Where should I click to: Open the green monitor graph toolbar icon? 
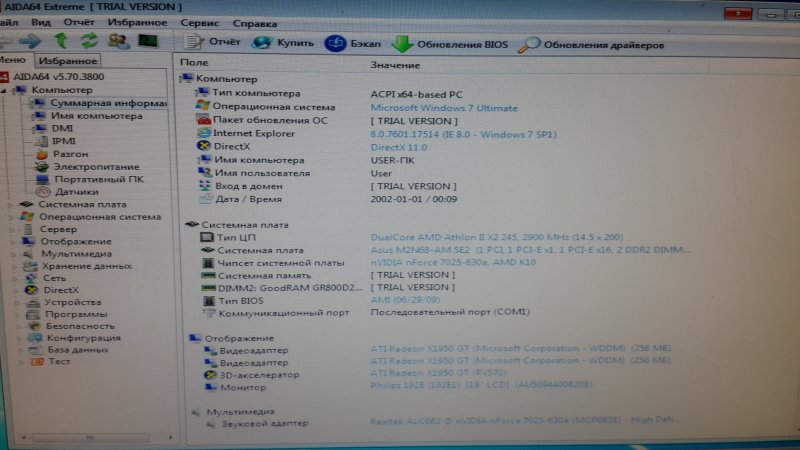[x=148, y=42]
